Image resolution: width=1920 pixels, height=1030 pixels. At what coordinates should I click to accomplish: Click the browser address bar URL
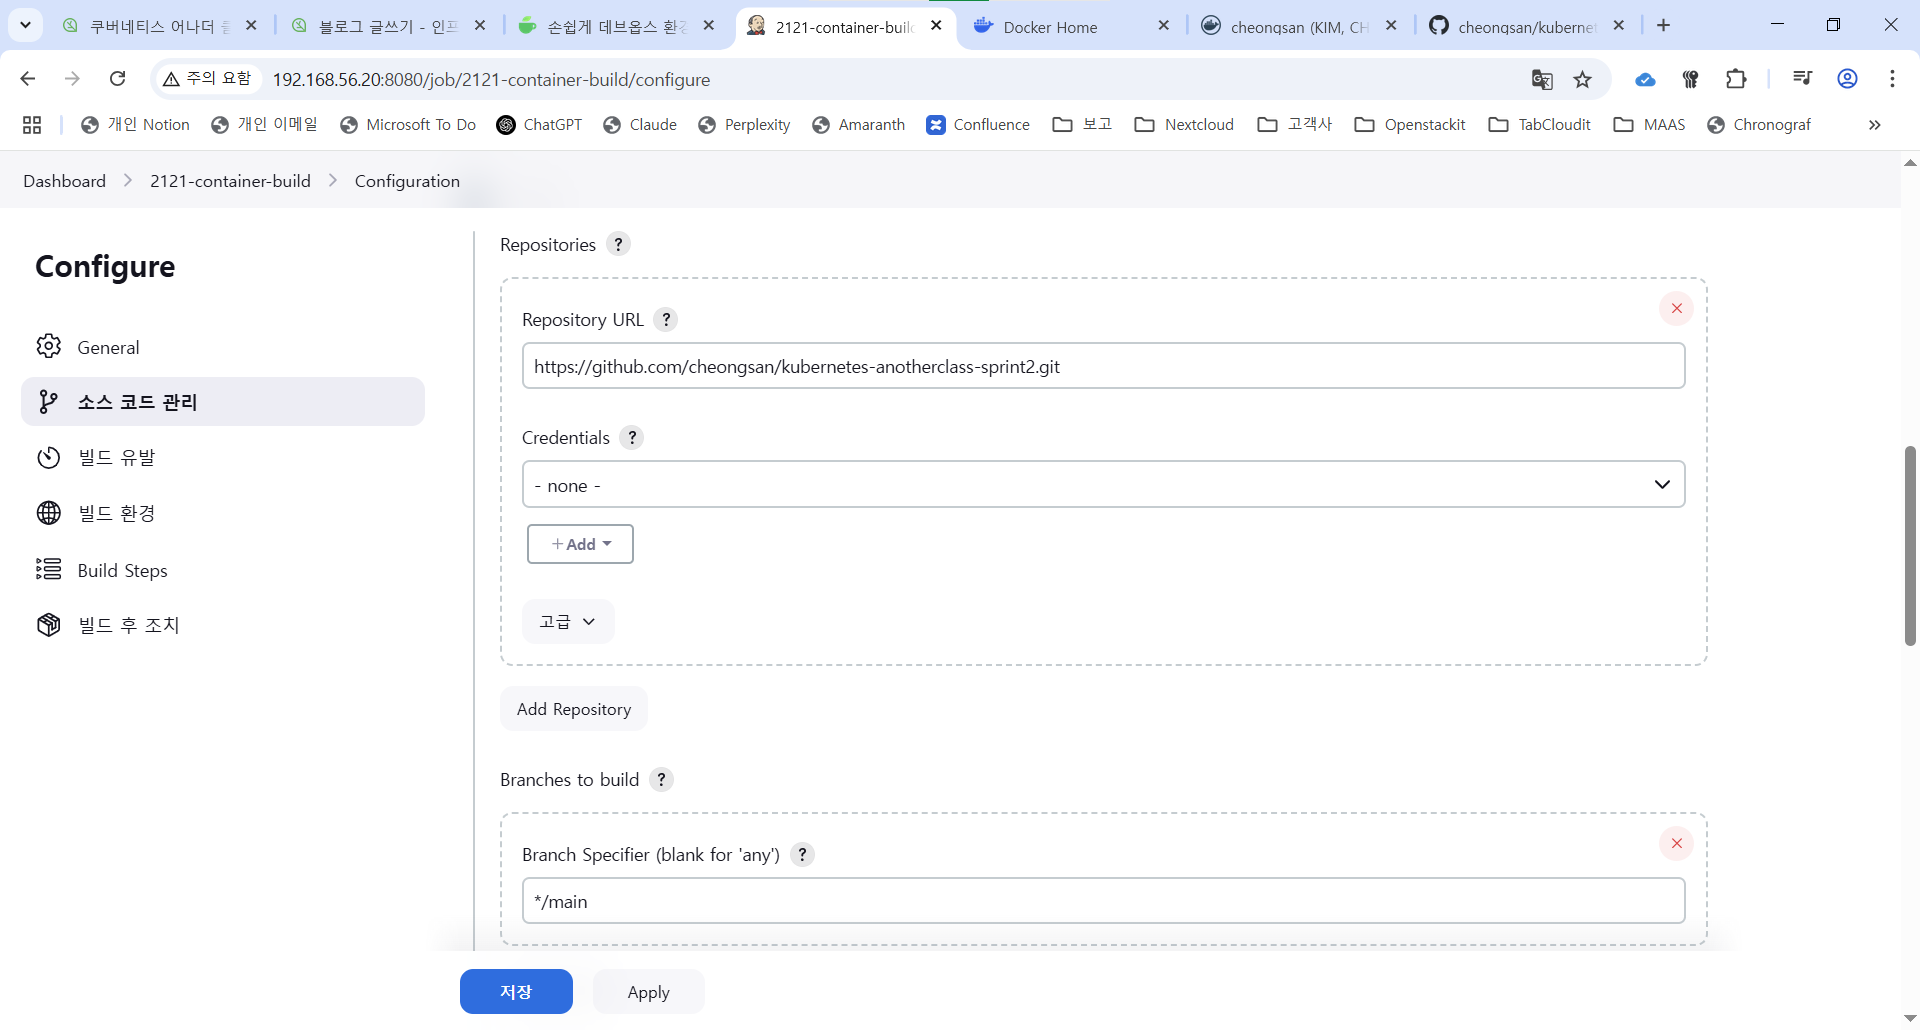click(491, 79)
